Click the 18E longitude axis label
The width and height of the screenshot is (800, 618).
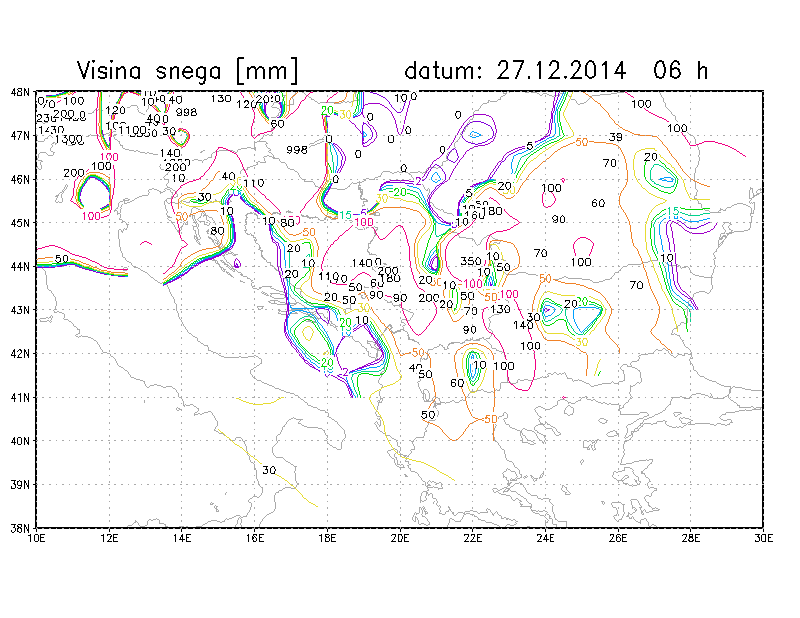[x=327, y=538]
